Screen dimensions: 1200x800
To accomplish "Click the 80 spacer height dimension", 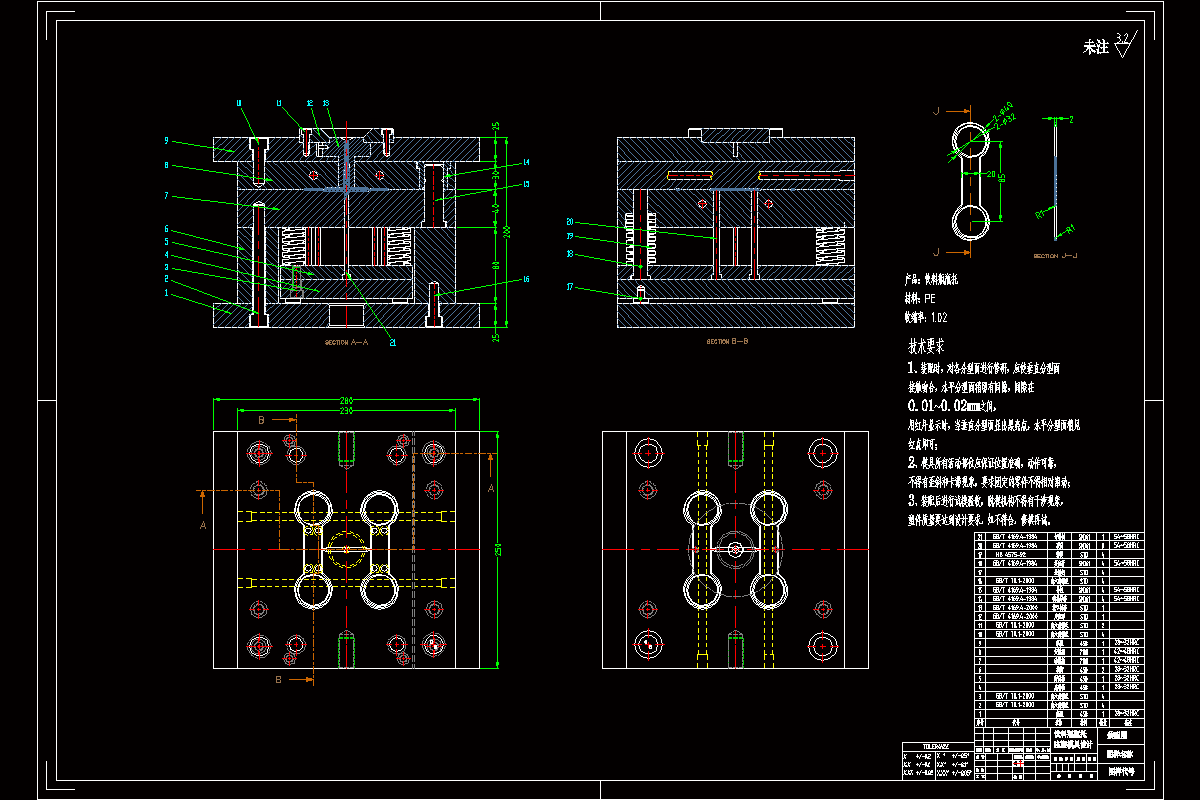I will click(495, 264).
